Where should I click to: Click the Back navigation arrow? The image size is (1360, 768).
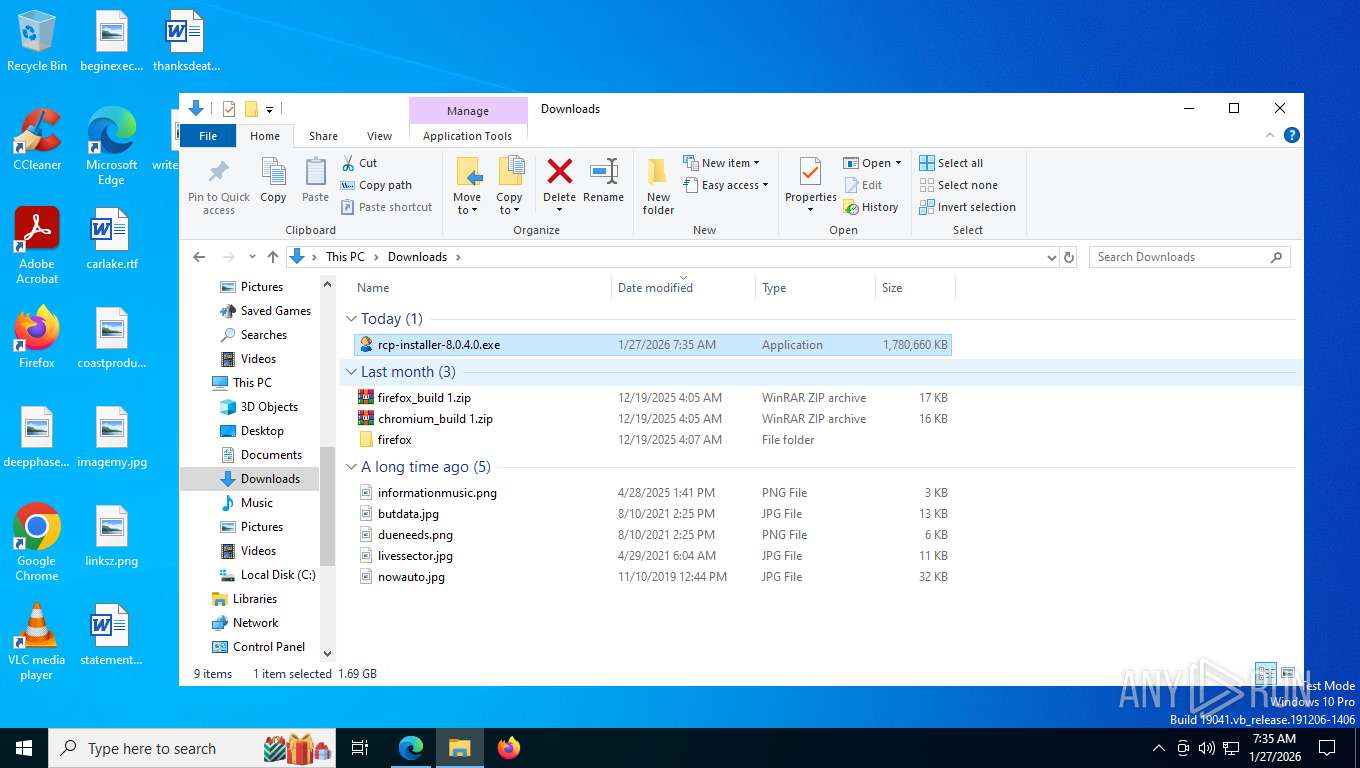point(199,257)
